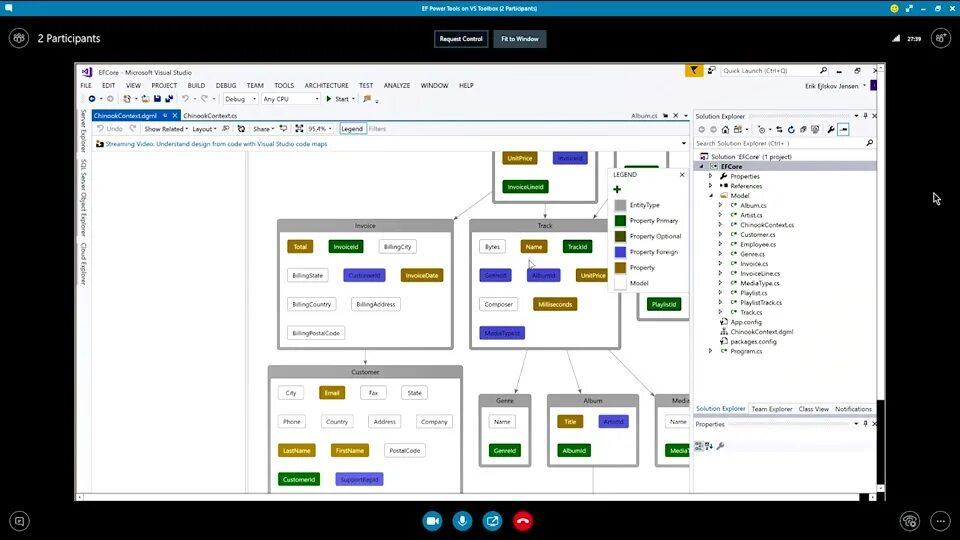Click the Fit to Window button
The image size is (960, 540).
[x=520, y=39]
